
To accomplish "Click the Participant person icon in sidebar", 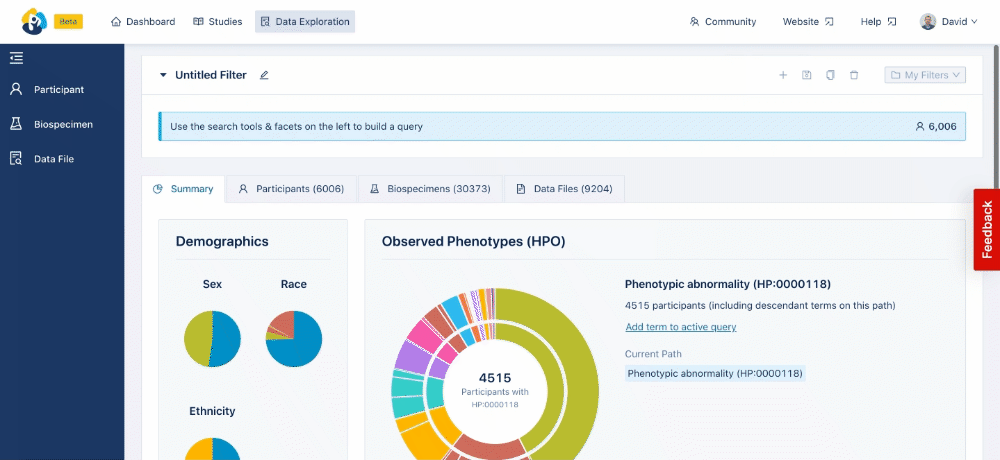I will tap(17, 89).
